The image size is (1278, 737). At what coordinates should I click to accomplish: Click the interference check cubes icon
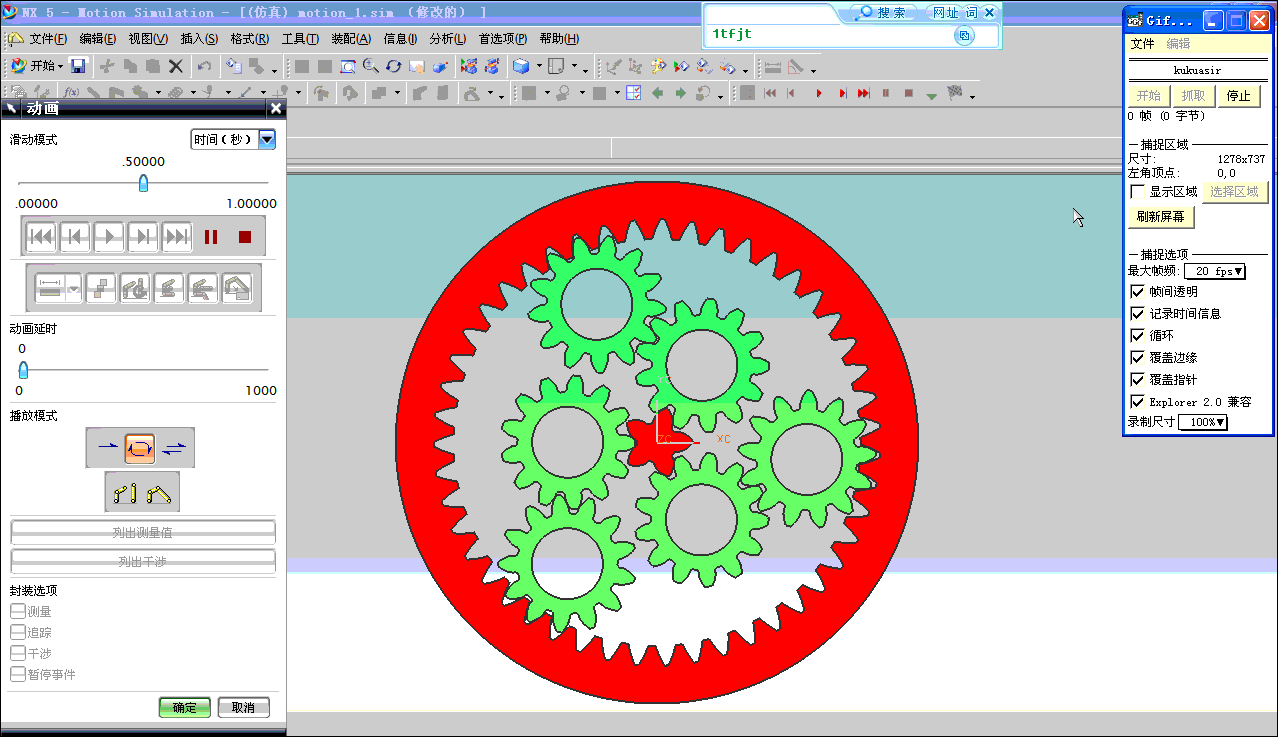pos(101,288)
